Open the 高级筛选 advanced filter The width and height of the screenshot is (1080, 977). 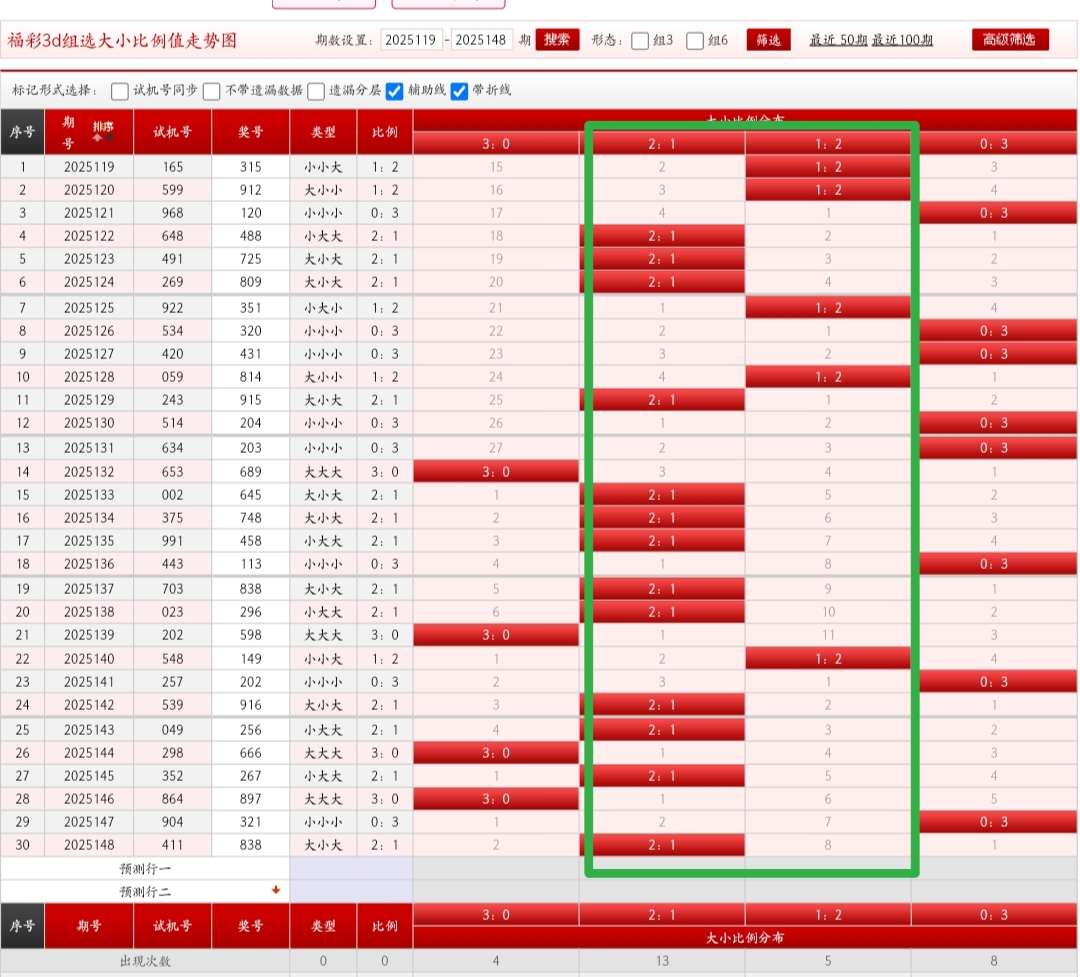point(1010,40)
